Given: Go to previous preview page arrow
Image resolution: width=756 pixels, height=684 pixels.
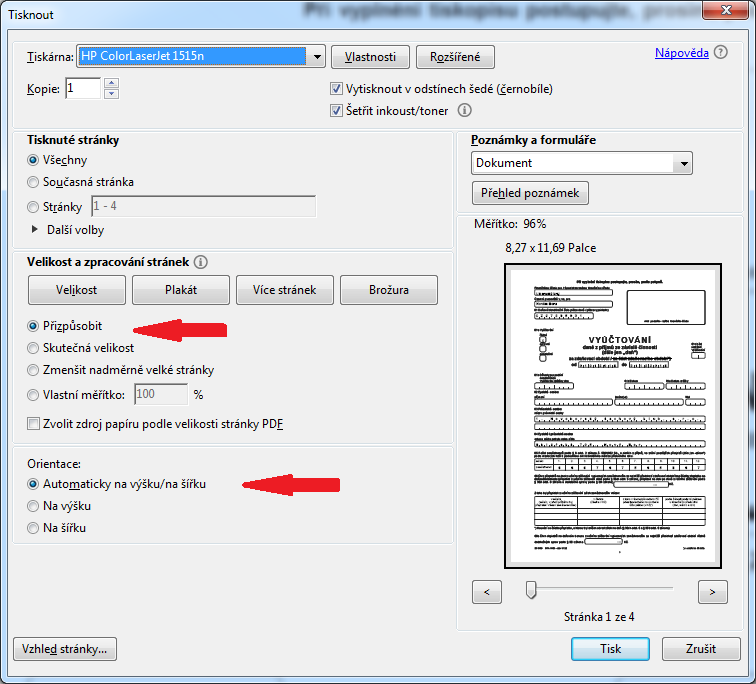Looking at the screenshot, I should 486,592.
